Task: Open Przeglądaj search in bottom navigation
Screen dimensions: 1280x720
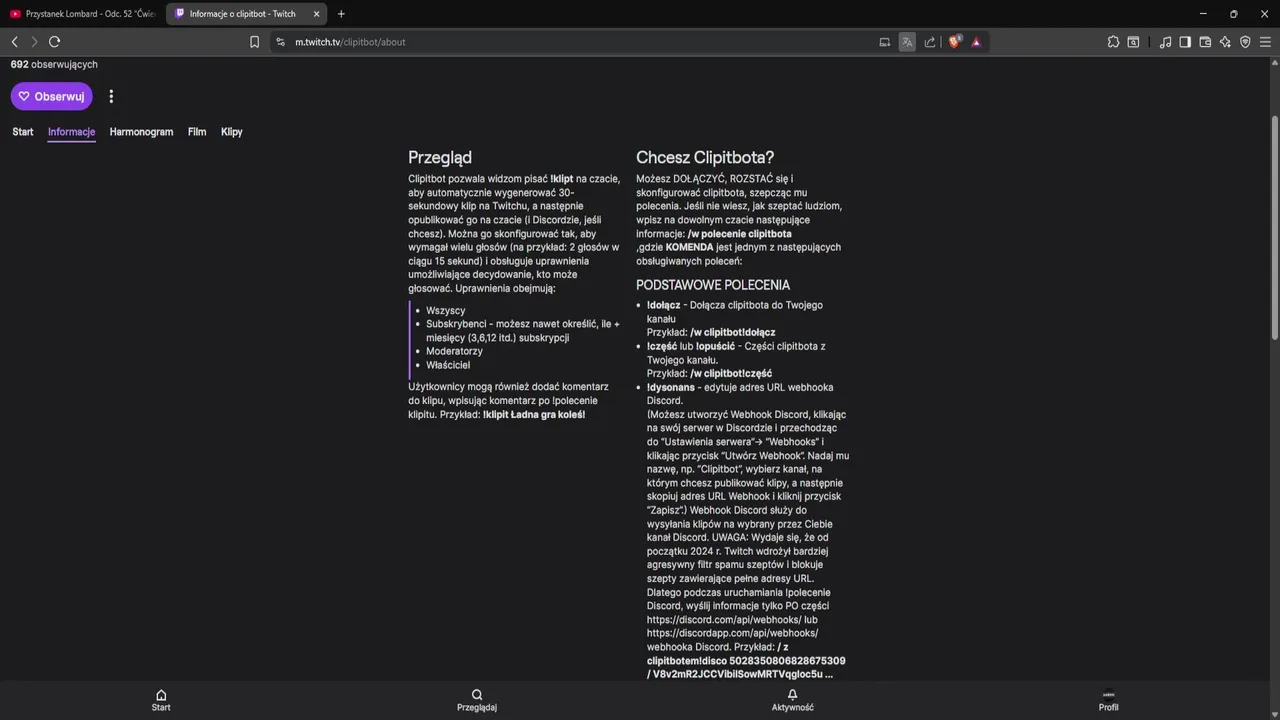Action: (477, 700)
